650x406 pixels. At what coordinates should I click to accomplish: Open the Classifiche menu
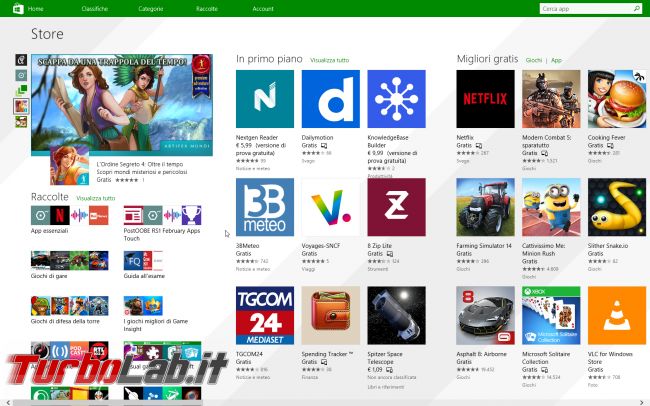[x=95, y=9]
